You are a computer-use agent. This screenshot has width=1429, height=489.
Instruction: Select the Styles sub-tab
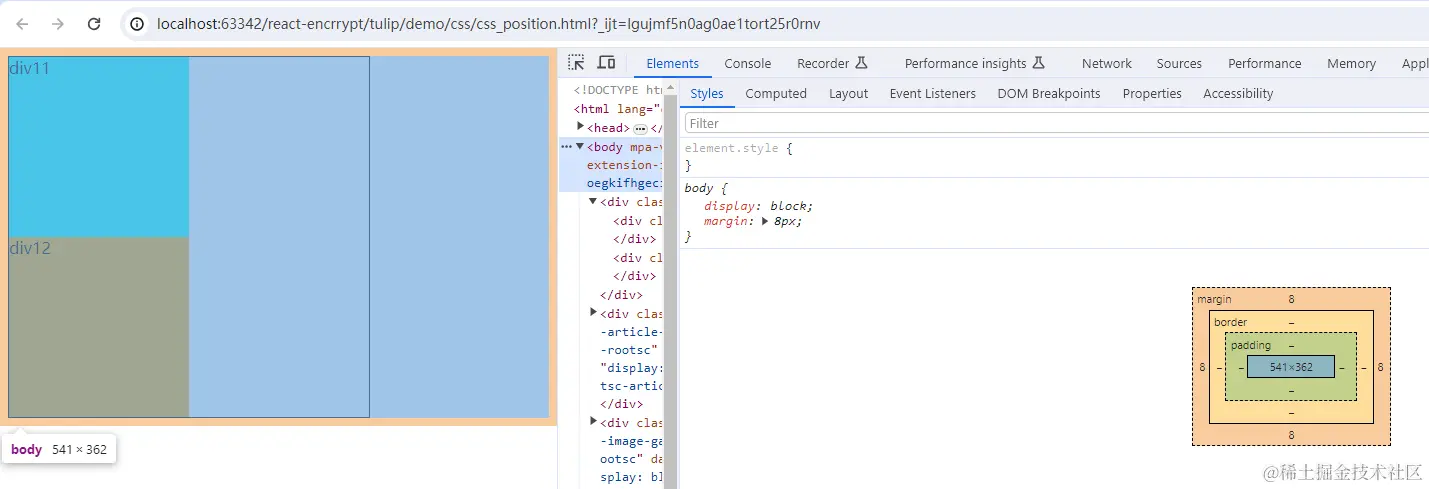click(x=707, y=93)
